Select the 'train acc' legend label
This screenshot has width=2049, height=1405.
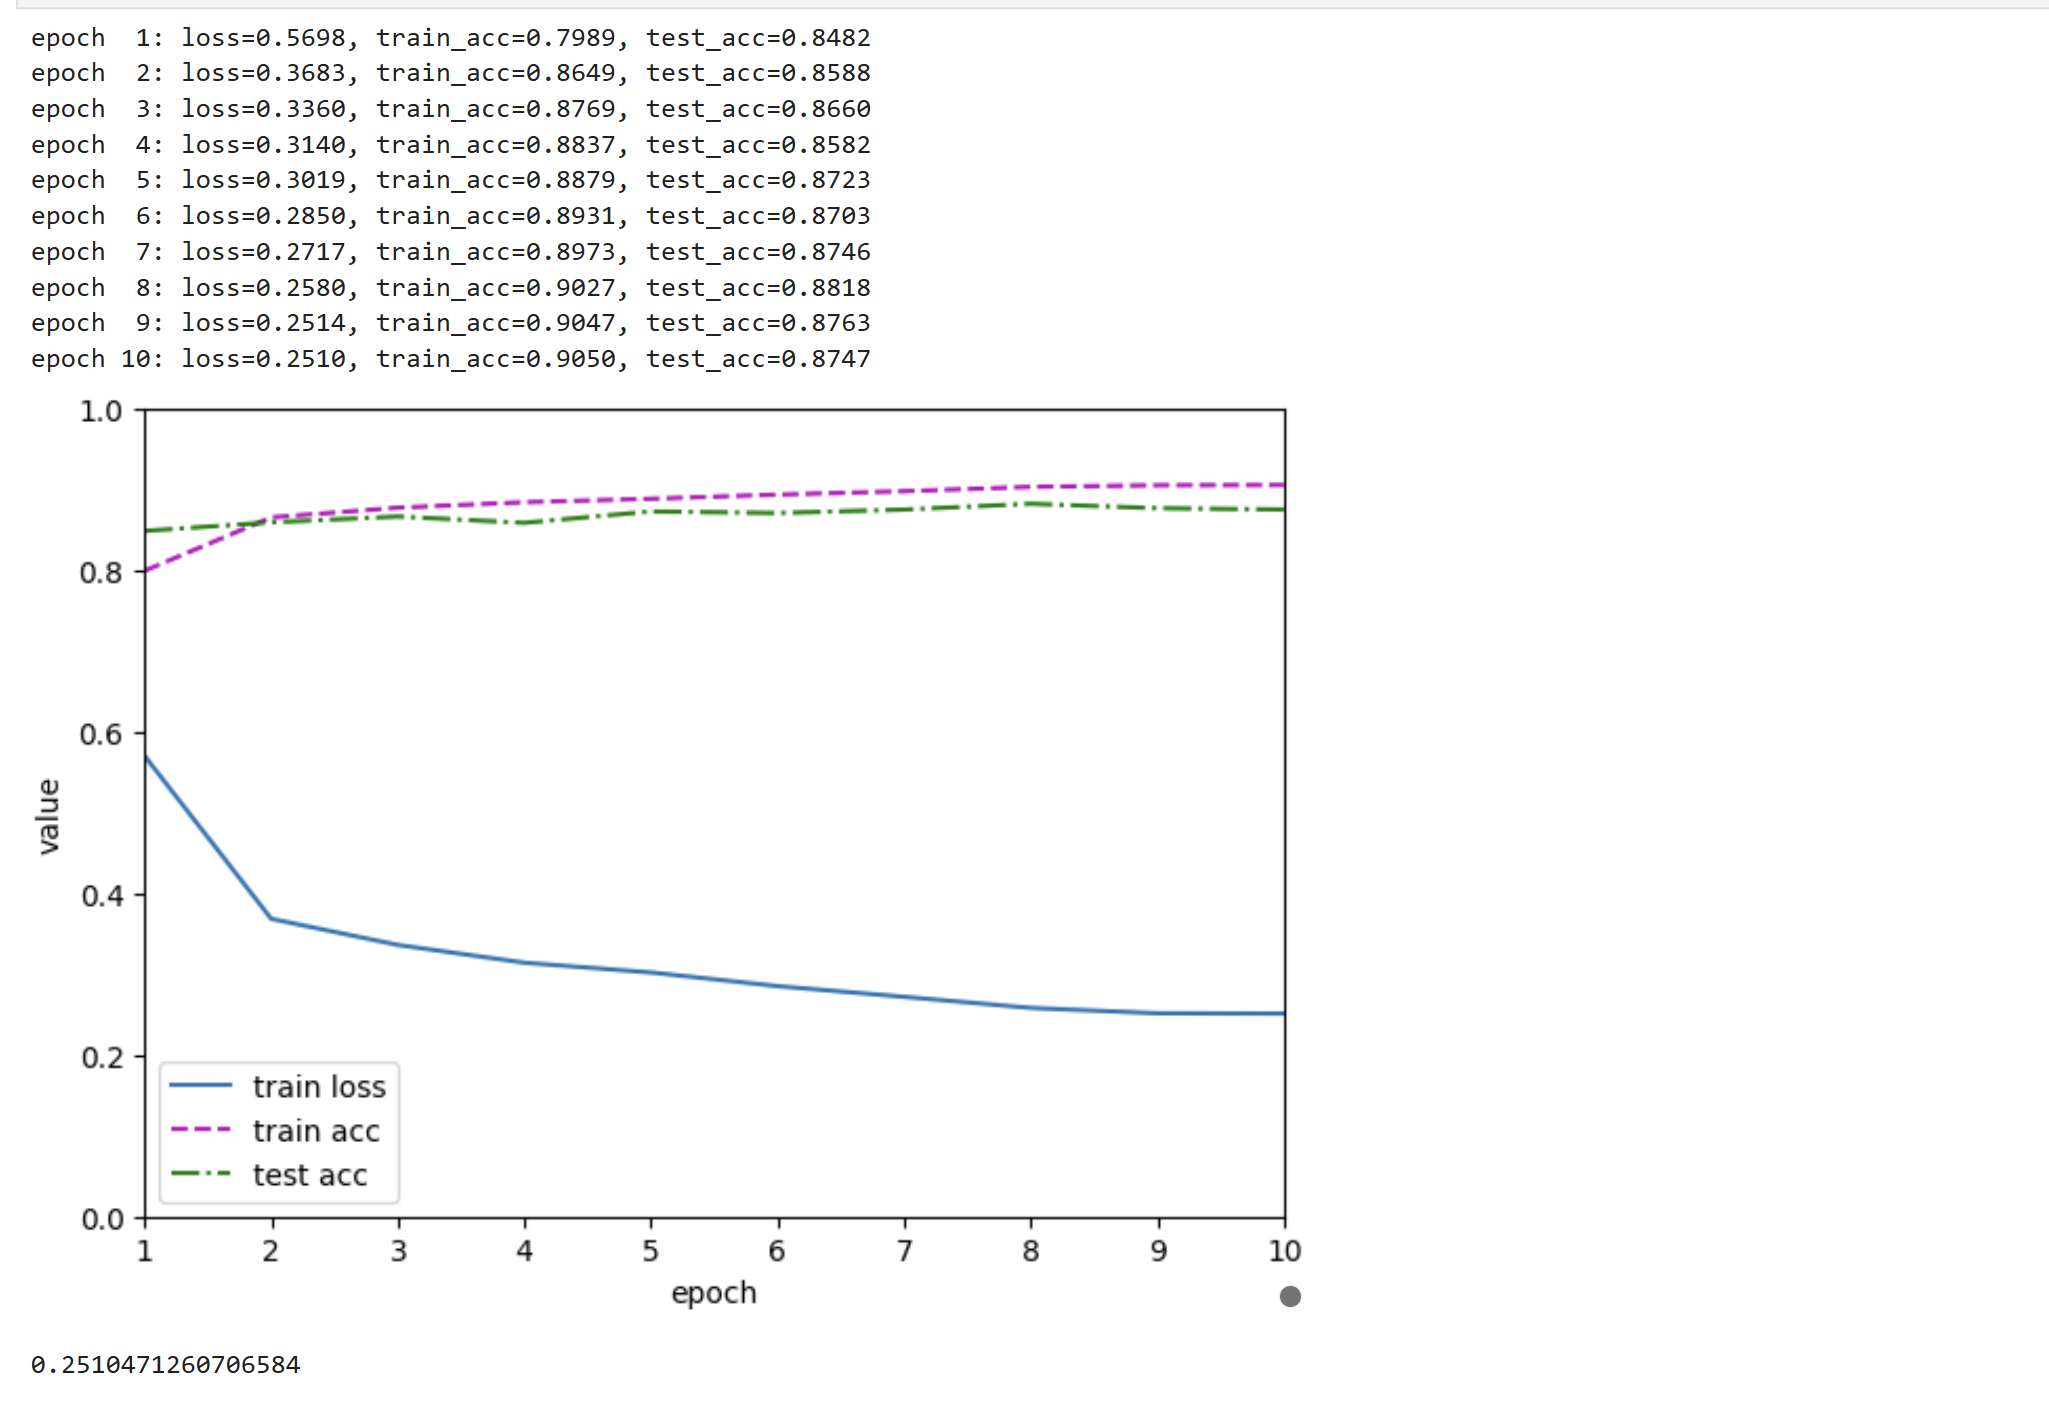(x=316, y=1131)
